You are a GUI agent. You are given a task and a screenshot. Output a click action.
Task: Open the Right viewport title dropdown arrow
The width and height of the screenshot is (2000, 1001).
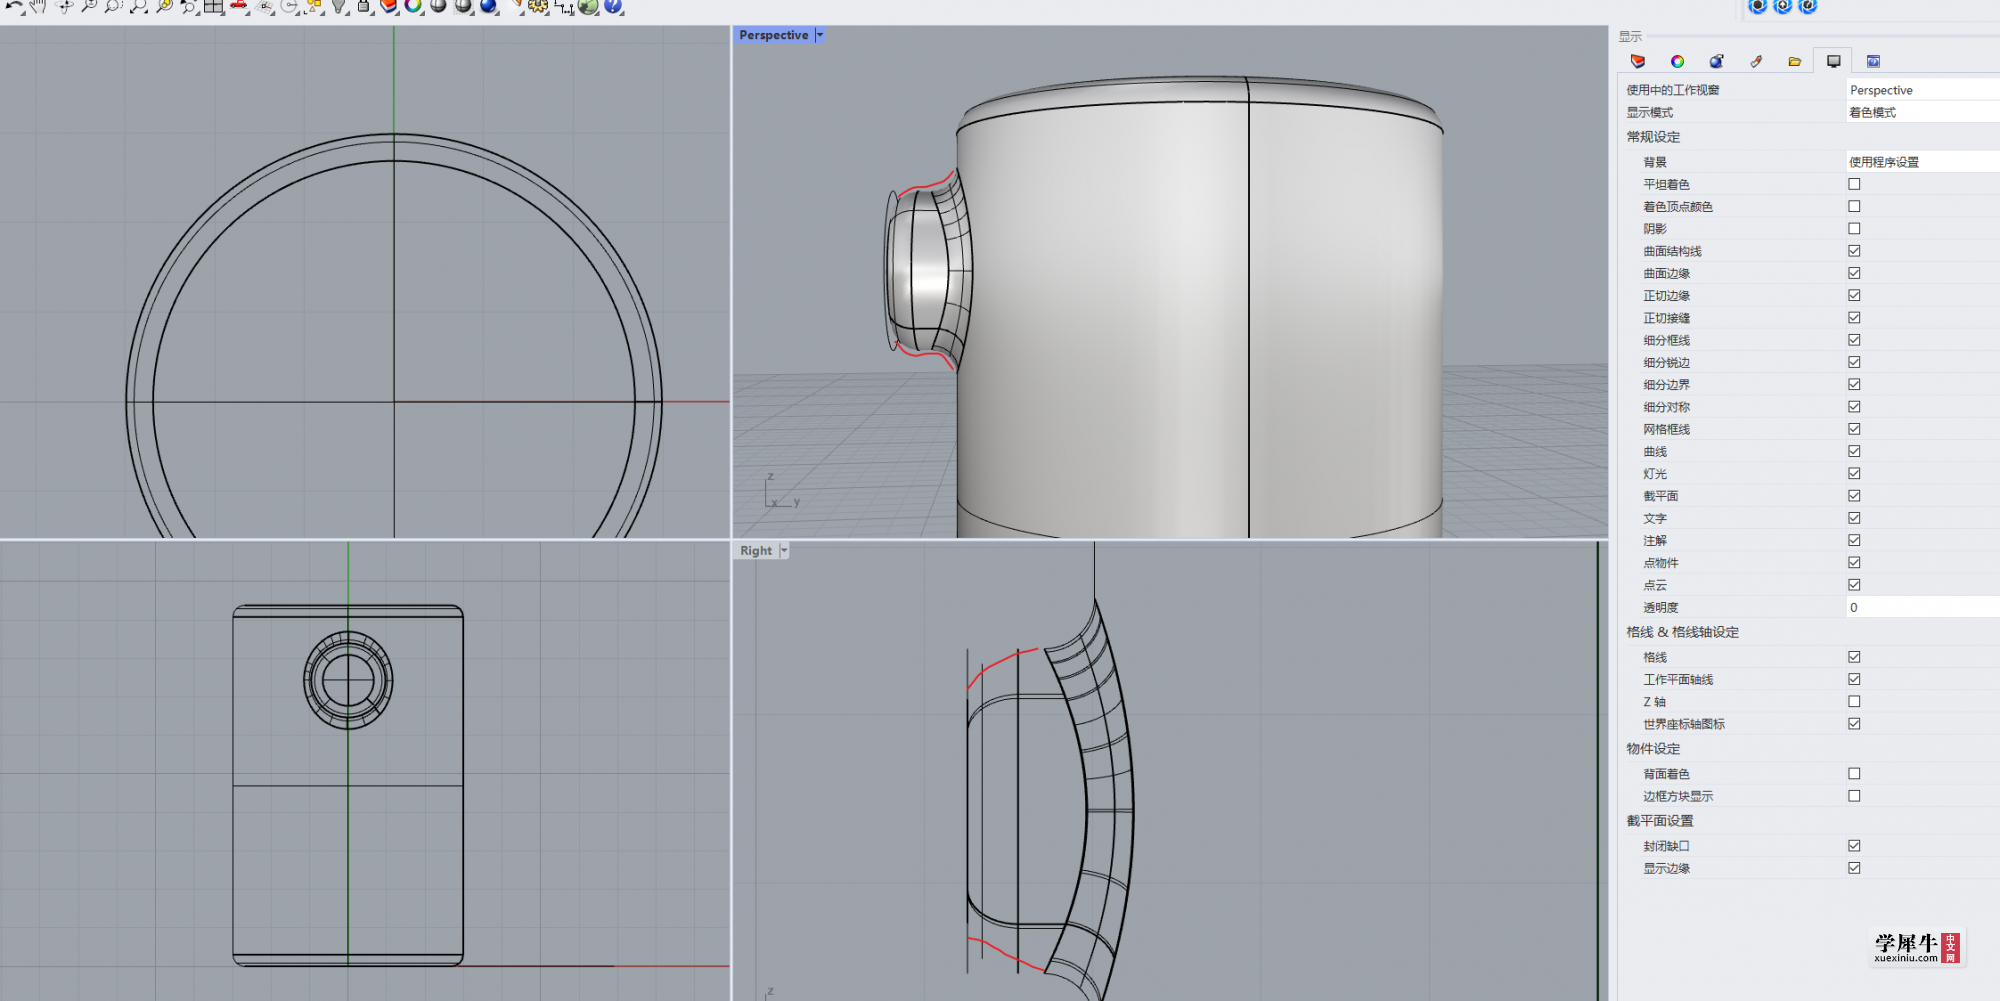click(784, 550)
